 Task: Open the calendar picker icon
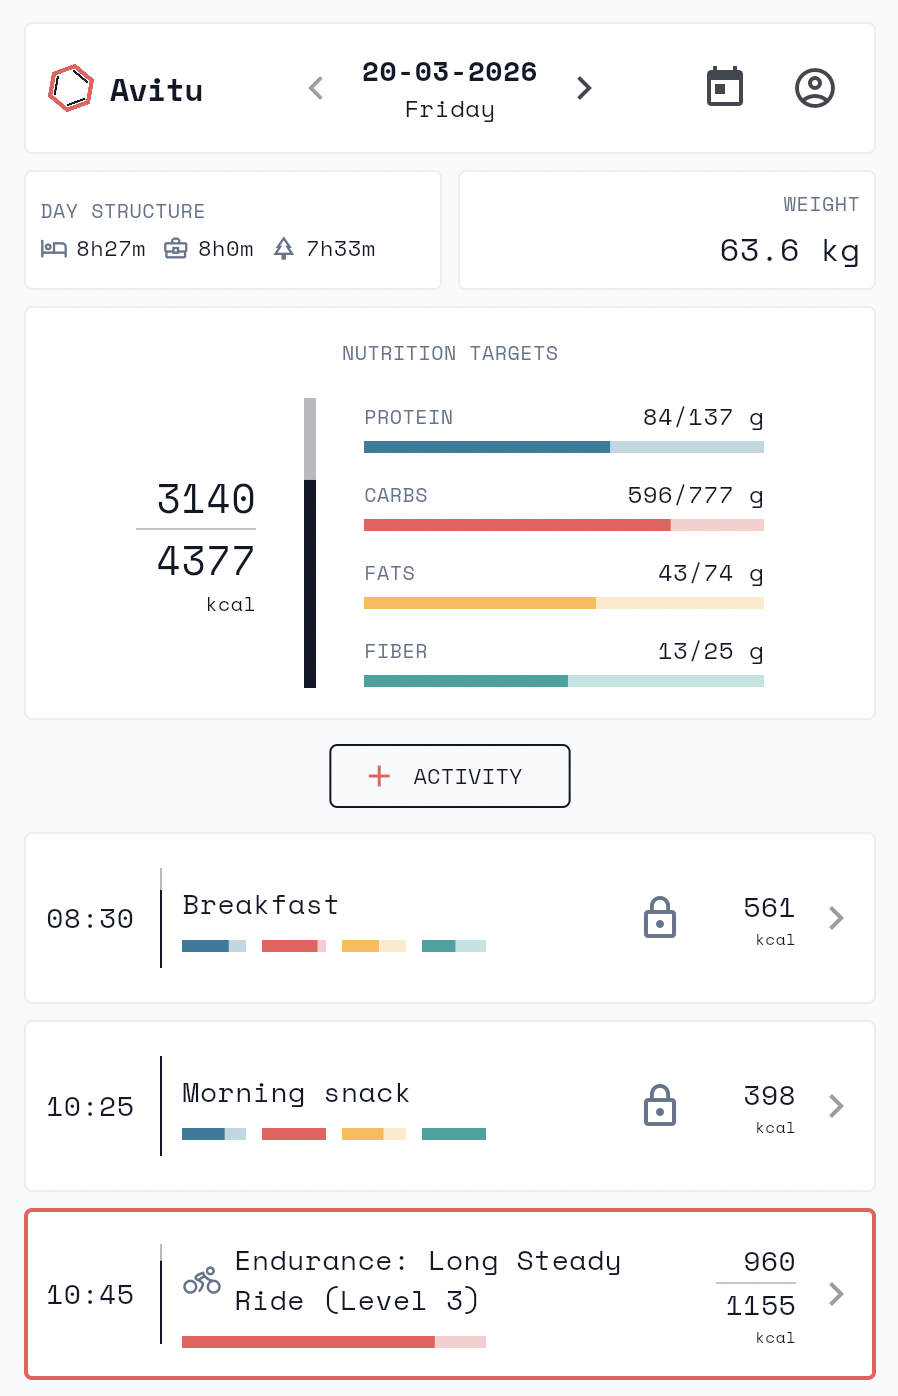pyautogui.click(x=725, y=87)
